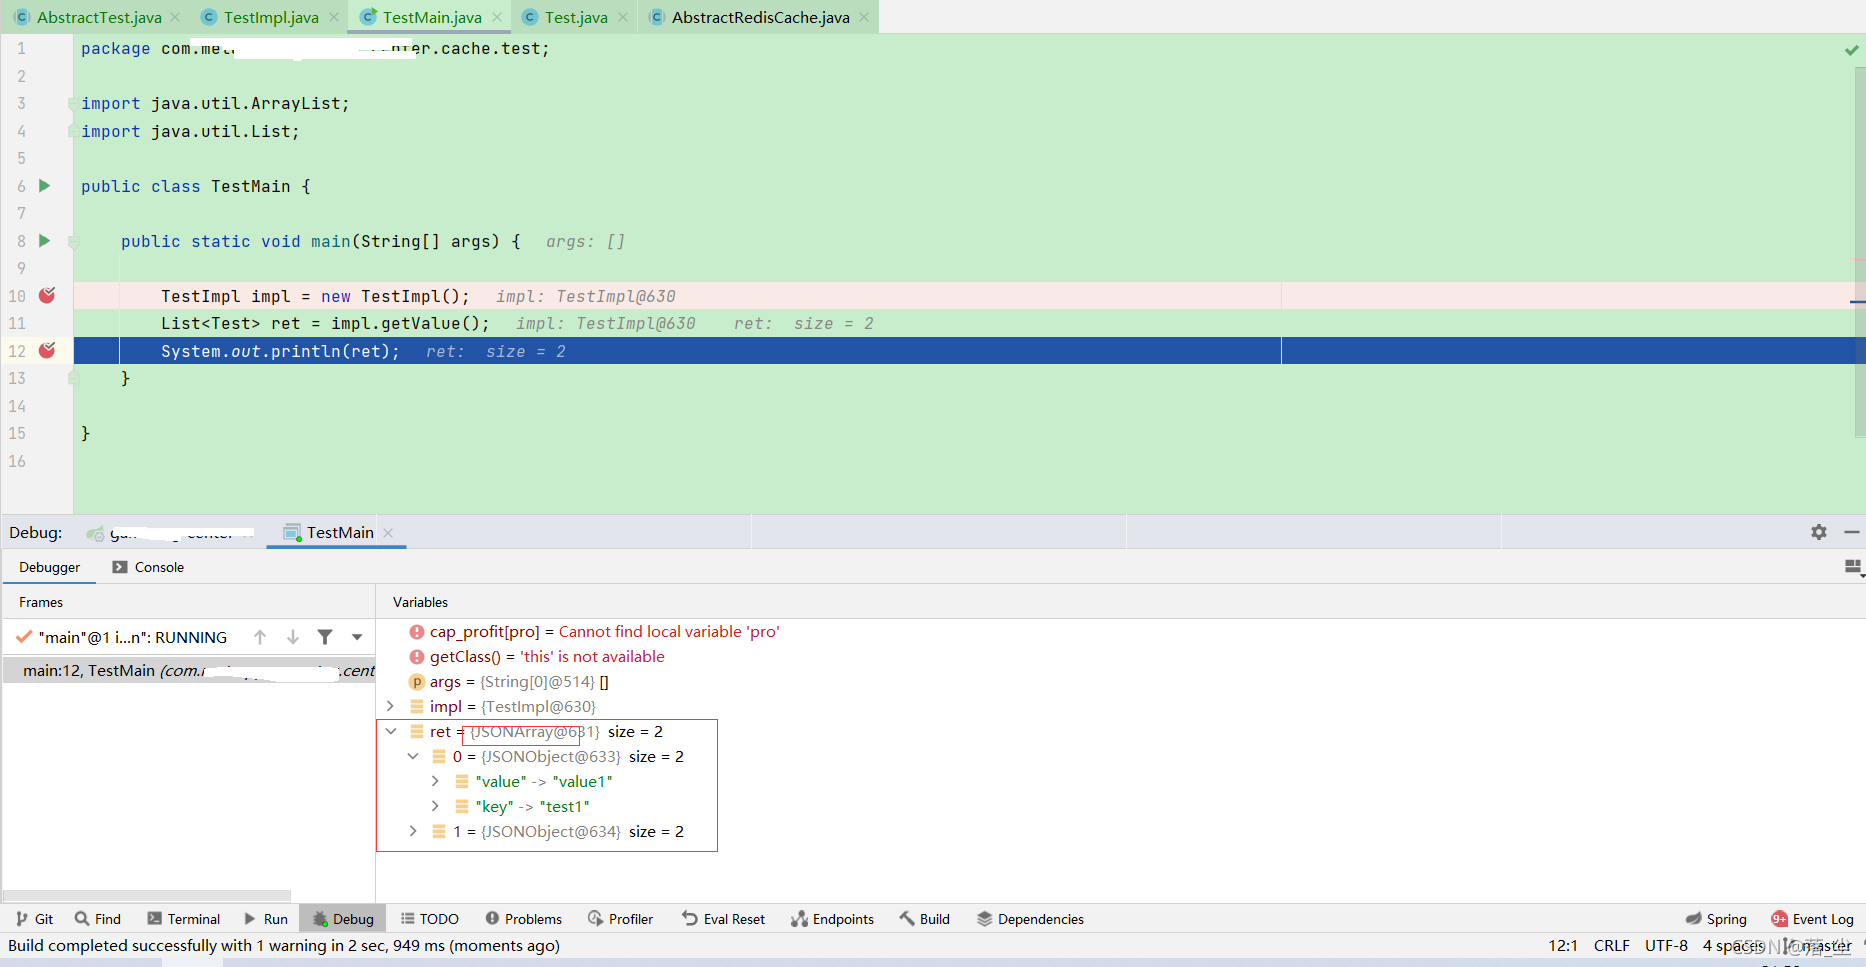Click the variable name impl on line 10
1866x967 pixels.
point(270,296)
